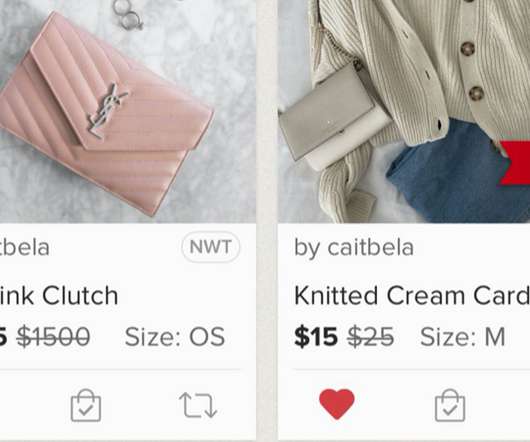Image resolution: width=530 pixels, height=442 pixels.
Task: View the cream cardigan outfit photo
Action: click(x=404, y=111)
